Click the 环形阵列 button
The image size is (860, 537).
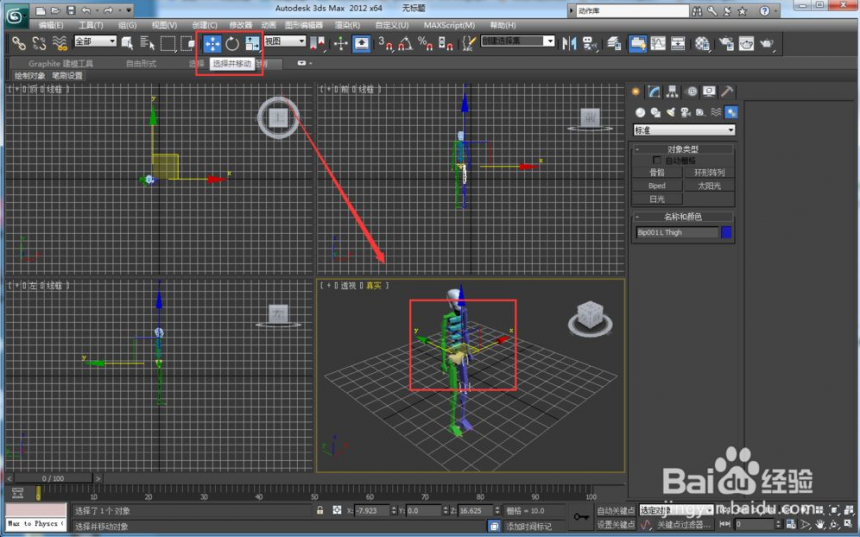pyautogui.click(x=709, y=172)
